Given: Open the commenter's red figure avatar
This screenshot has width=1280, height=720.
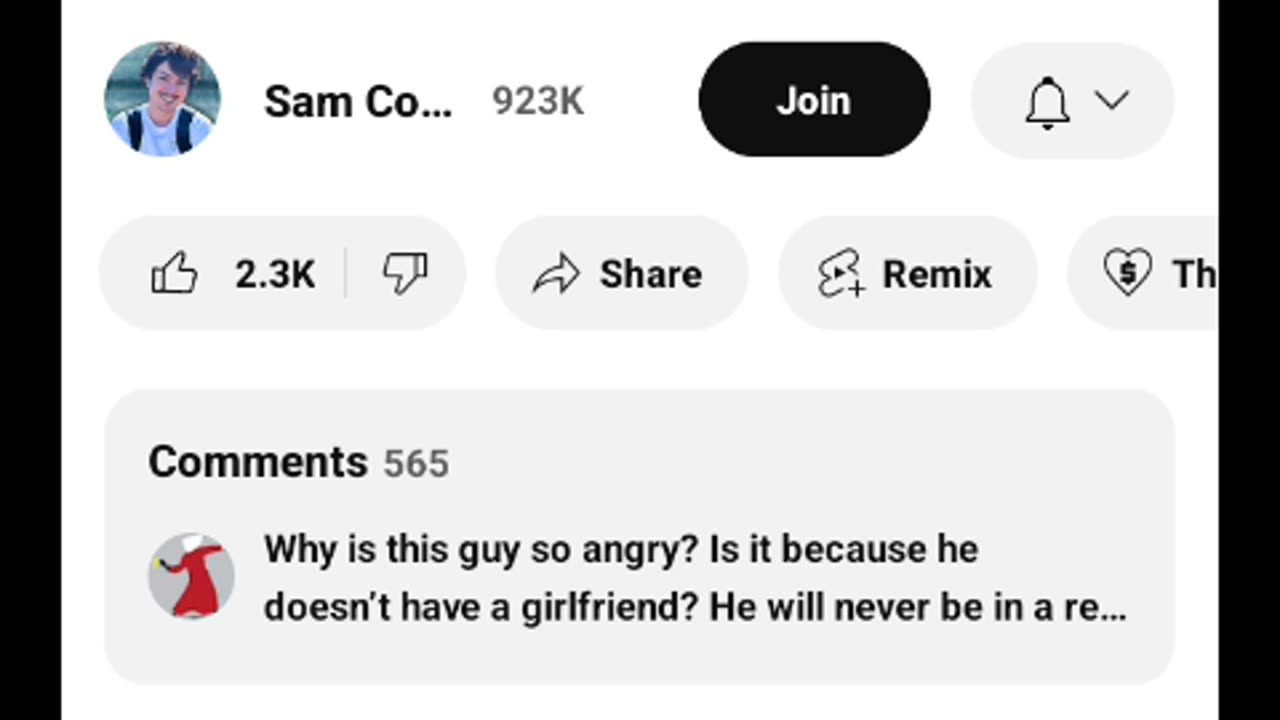Looking at the screenshot, I should pyautogui.click(x=192, y=576).
